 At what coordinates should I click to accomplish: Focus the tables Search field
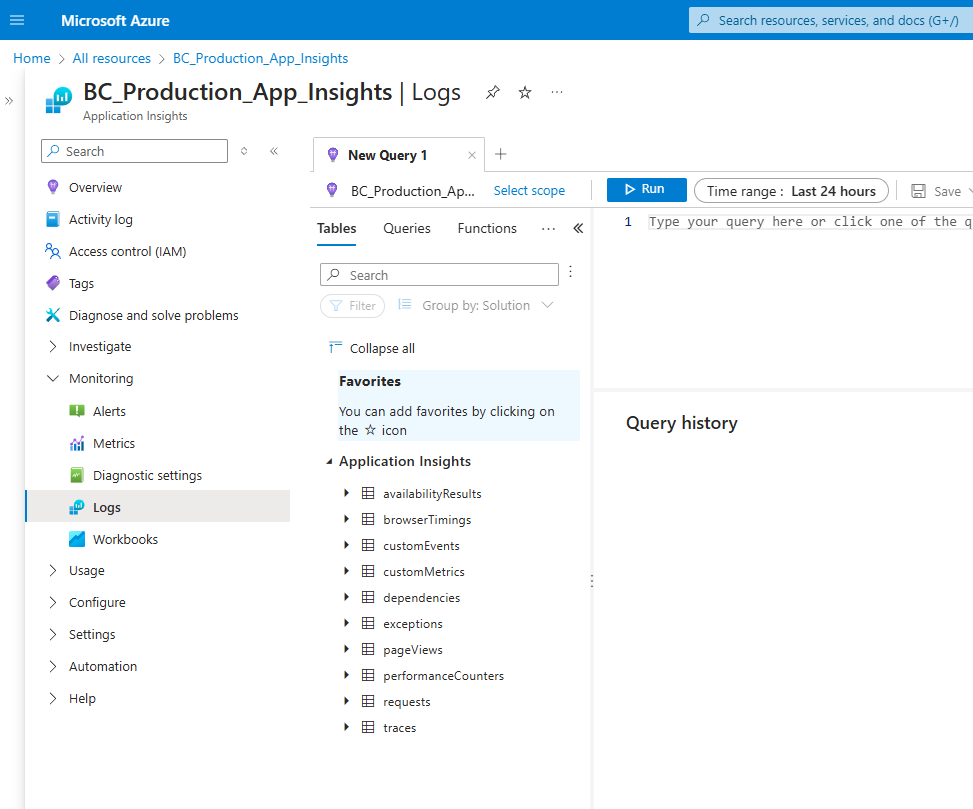(x=439, y=275)
